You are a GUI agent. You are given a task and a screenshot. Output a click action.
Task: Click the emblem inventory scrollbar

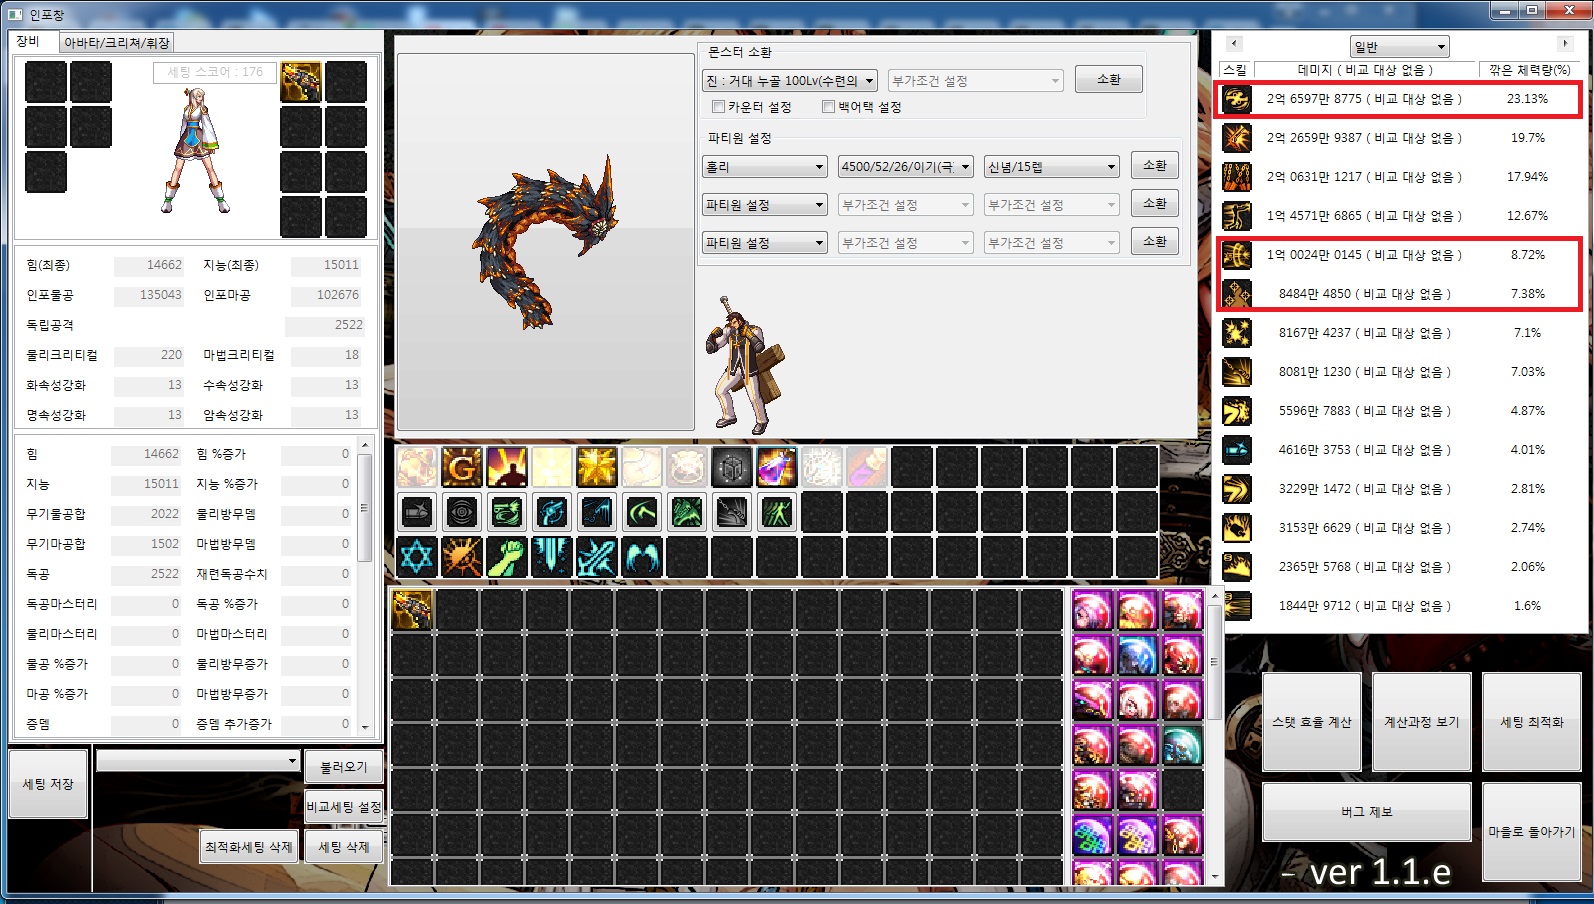[1215, 737]
